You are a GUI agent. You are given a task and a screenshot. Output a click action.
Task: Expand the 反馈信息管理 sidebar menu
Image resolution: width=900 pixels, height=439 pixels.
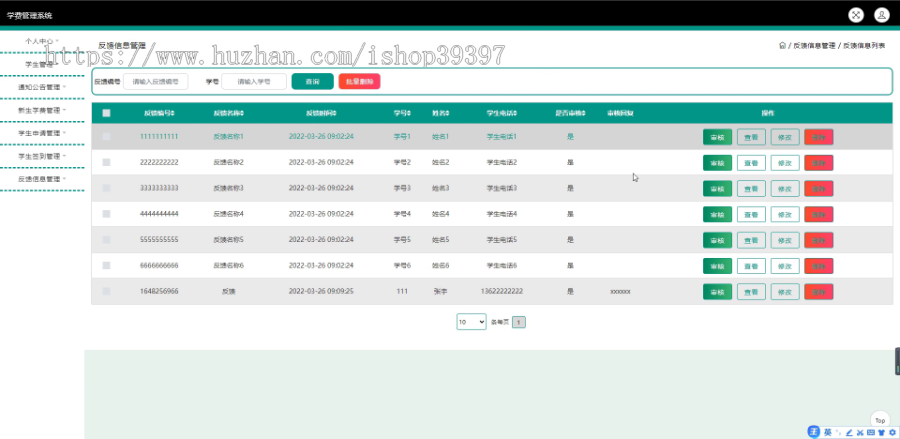[41, 179]
